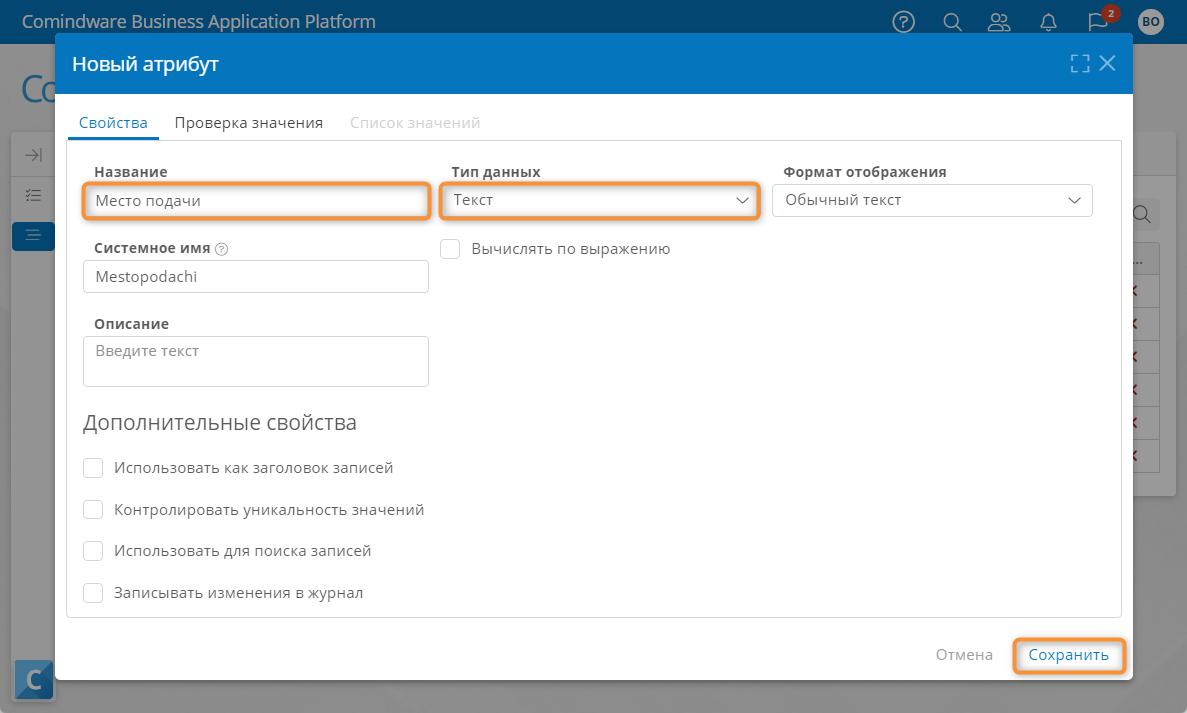
Task: Collapse the side panel arrow icon
Action: 33,155
